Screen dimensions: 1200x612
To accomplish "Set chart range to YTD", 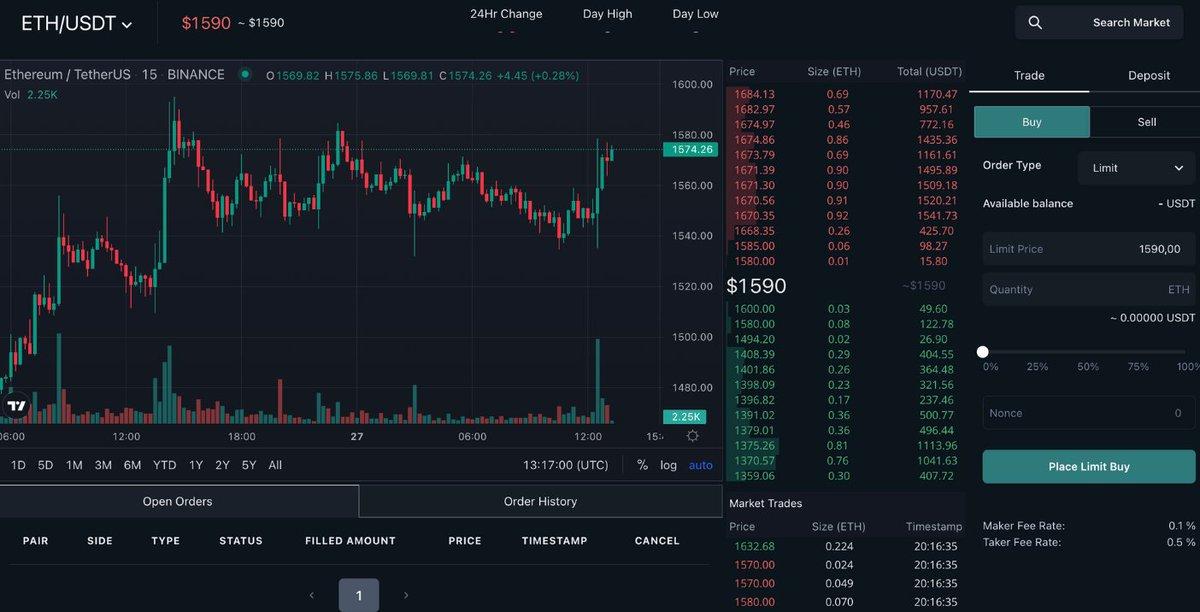I will click(x=164, y=465).
